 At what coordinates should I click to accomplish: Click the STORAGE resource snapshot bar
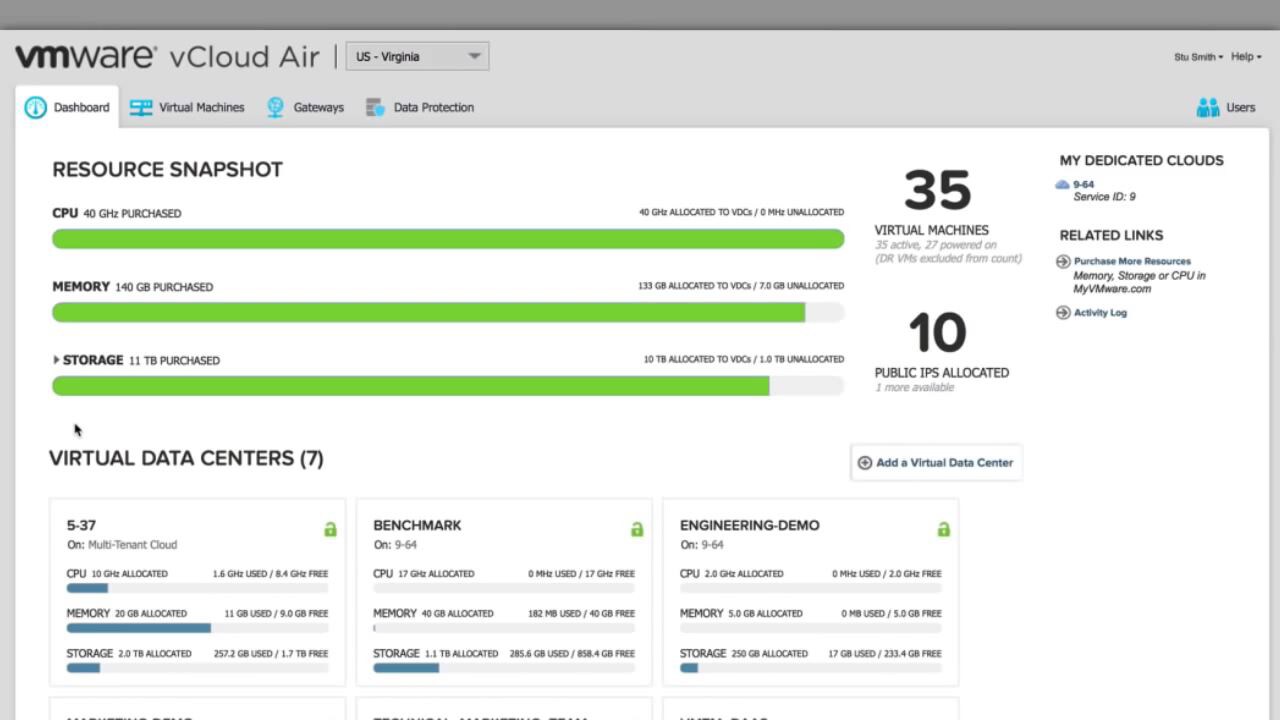(x=448, y=386)
